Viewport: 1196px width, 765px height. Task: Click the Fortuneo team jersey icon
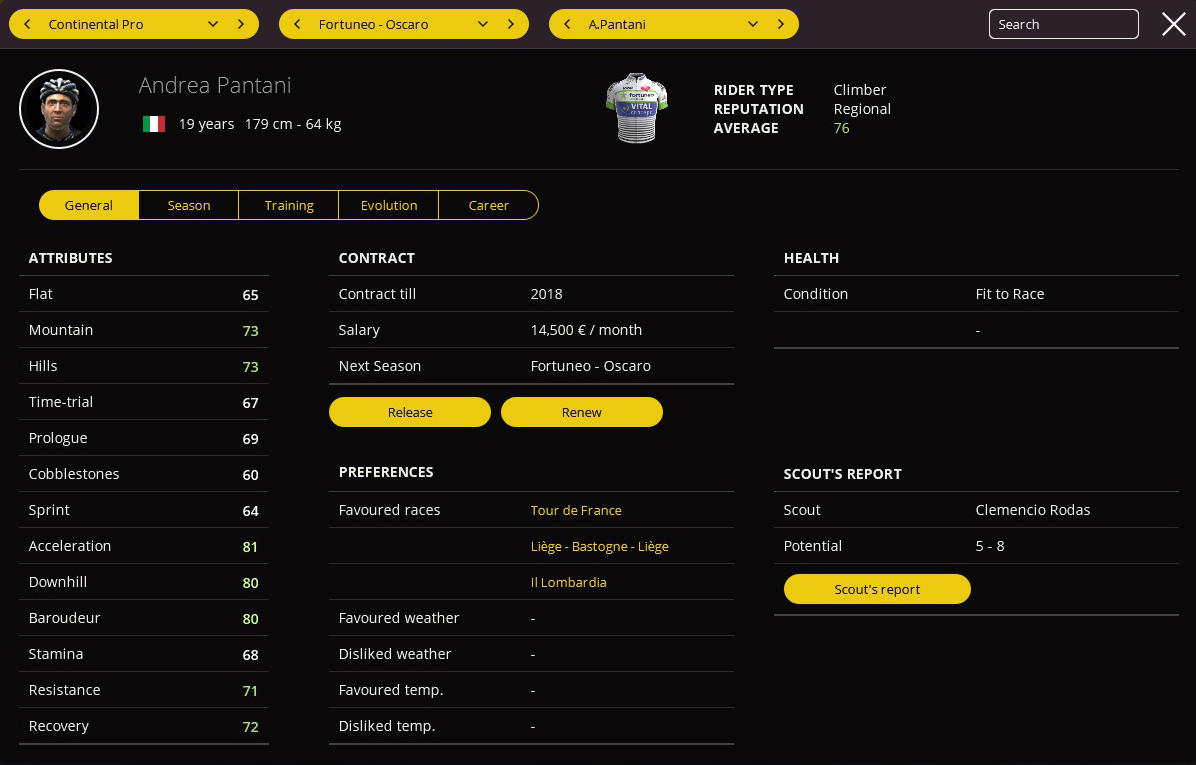637,108
